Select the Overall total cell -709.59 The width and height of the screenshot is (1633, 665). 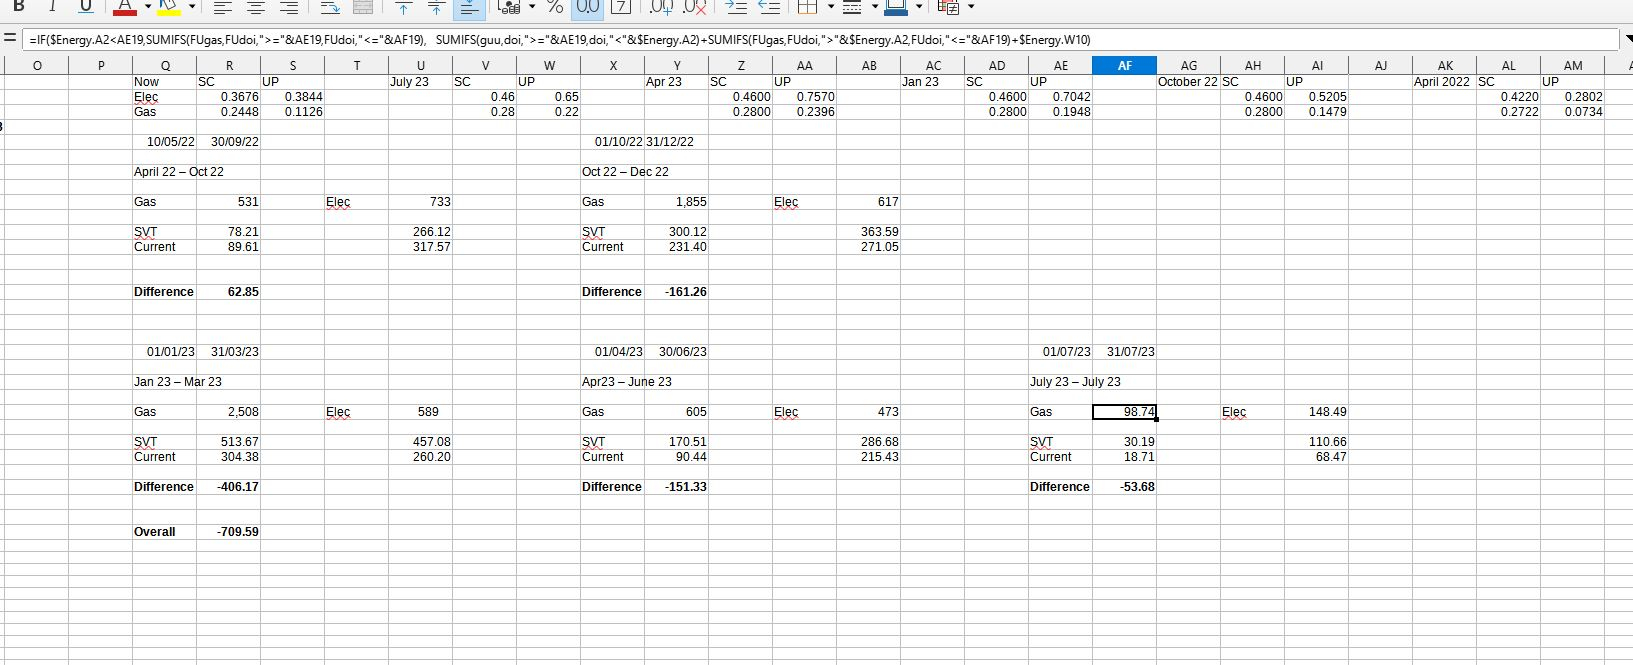tap(229, 532)
